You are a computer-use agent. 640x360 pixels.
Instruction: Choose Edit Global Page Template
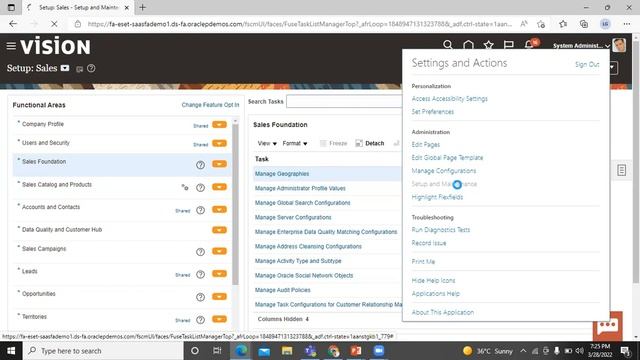[x=447, y=158]
